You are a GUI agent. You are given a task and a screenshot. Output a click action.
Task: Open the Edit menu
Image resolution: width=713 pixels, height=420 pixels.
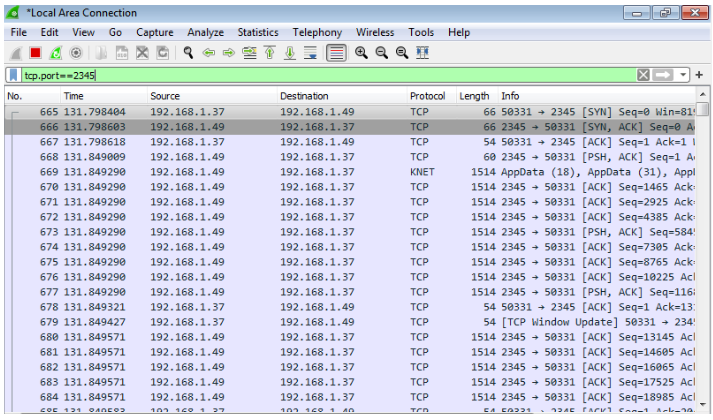[x=49, y=32]
